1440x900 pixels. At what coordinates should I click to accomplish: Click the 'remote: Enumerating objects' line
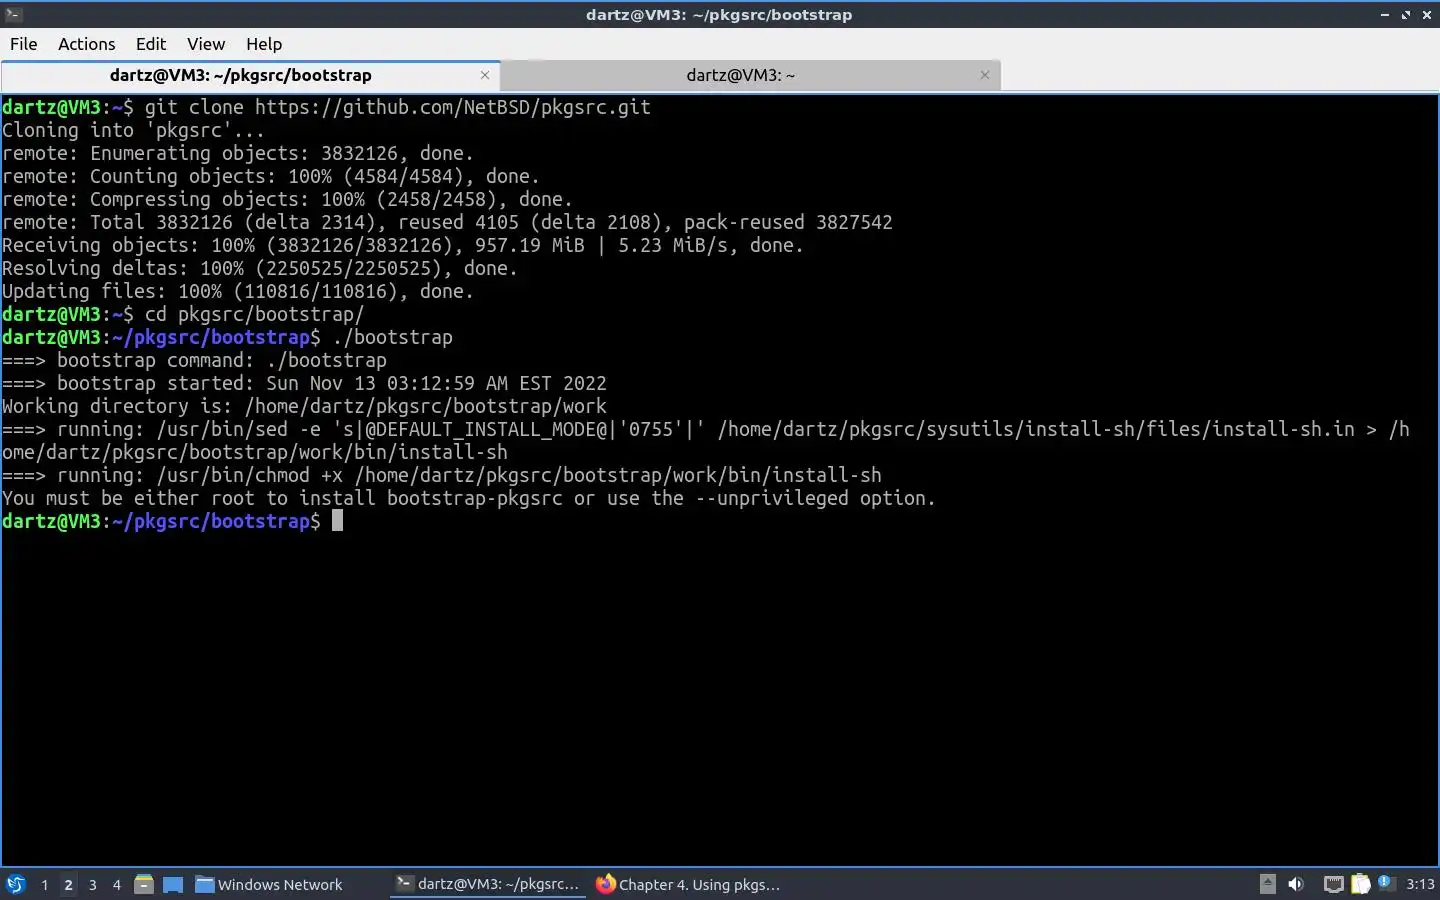238,153
